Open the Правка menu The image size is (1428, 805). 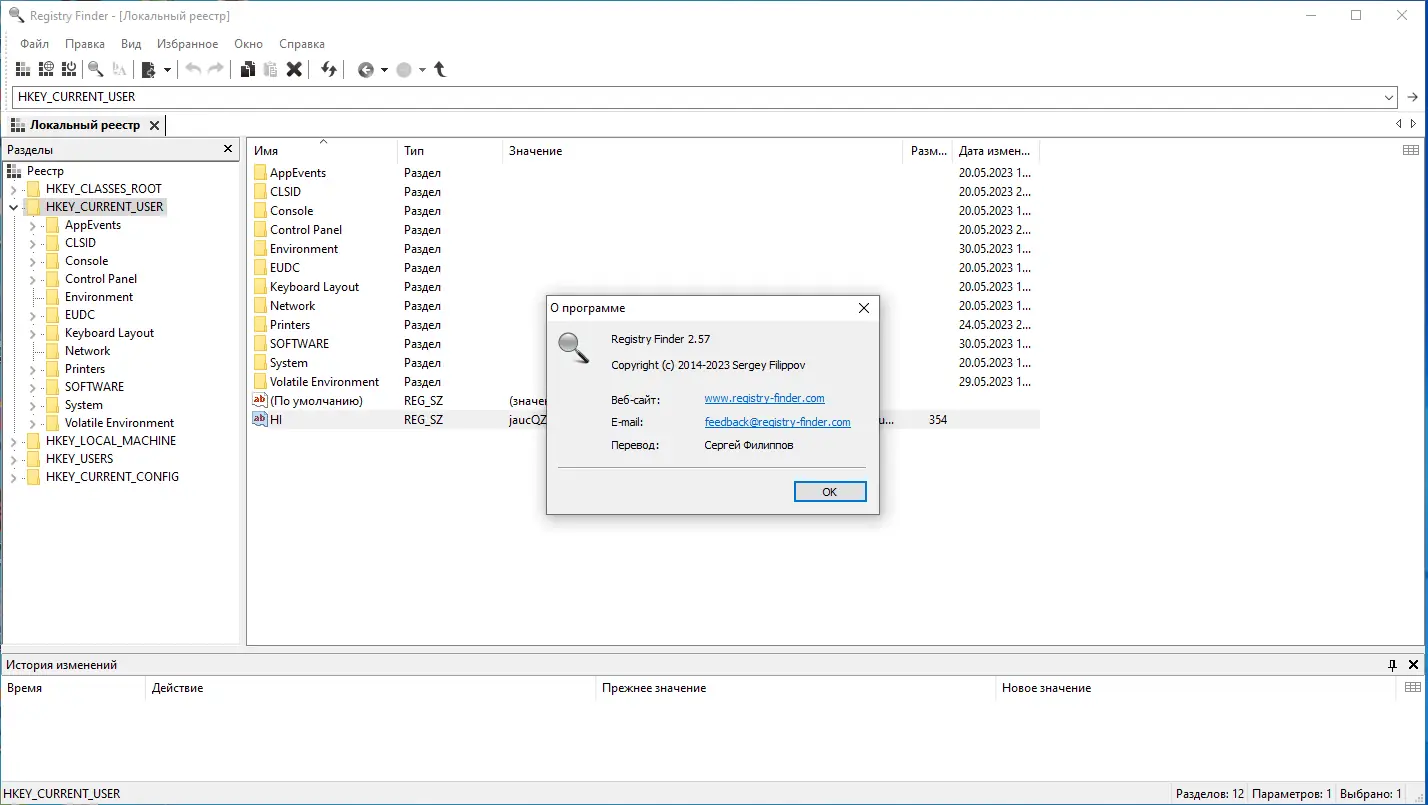coord(85,44)
